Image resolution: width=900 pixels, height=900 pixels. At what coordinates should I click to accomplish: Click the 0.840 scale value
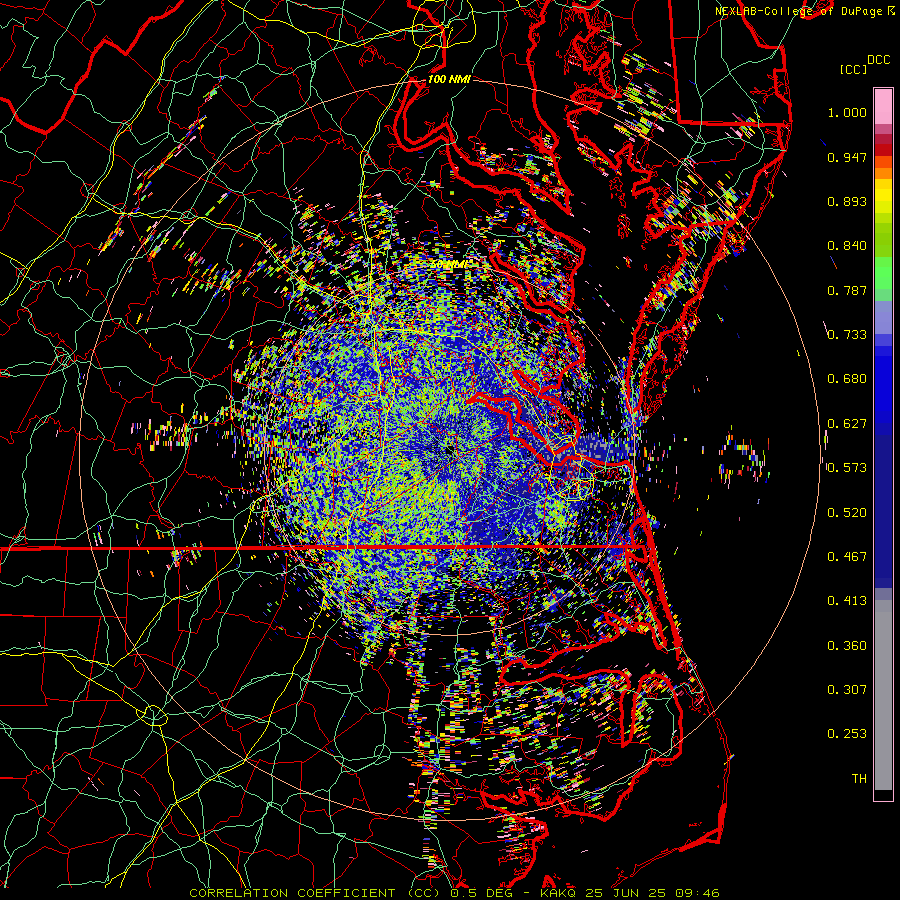coord(847,246)
